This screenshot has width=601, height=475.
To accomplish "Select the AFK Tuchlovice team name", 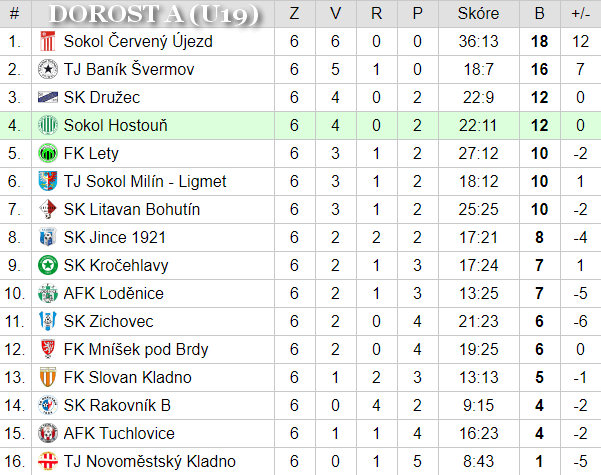I will (119, 433).
